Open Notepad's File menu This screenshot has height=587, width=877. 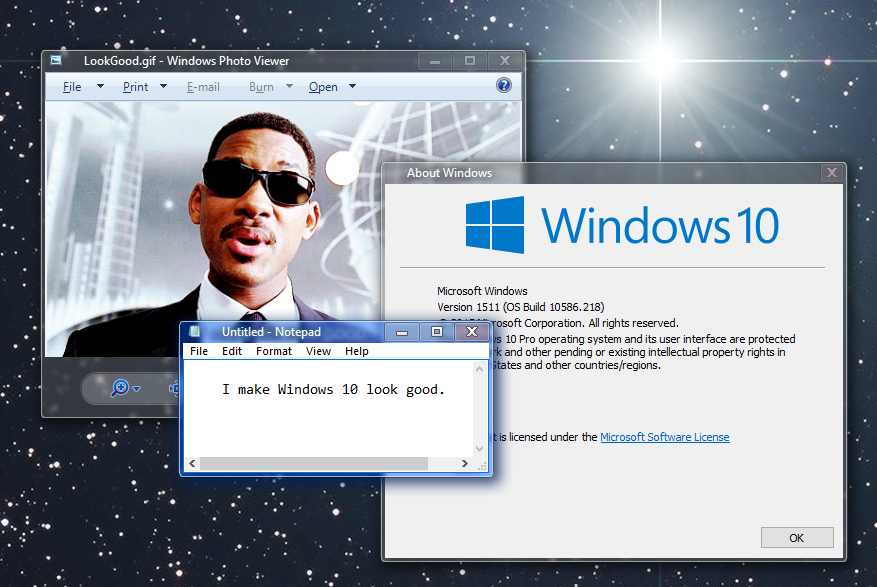pyautogui.click(x=199, y=351)
